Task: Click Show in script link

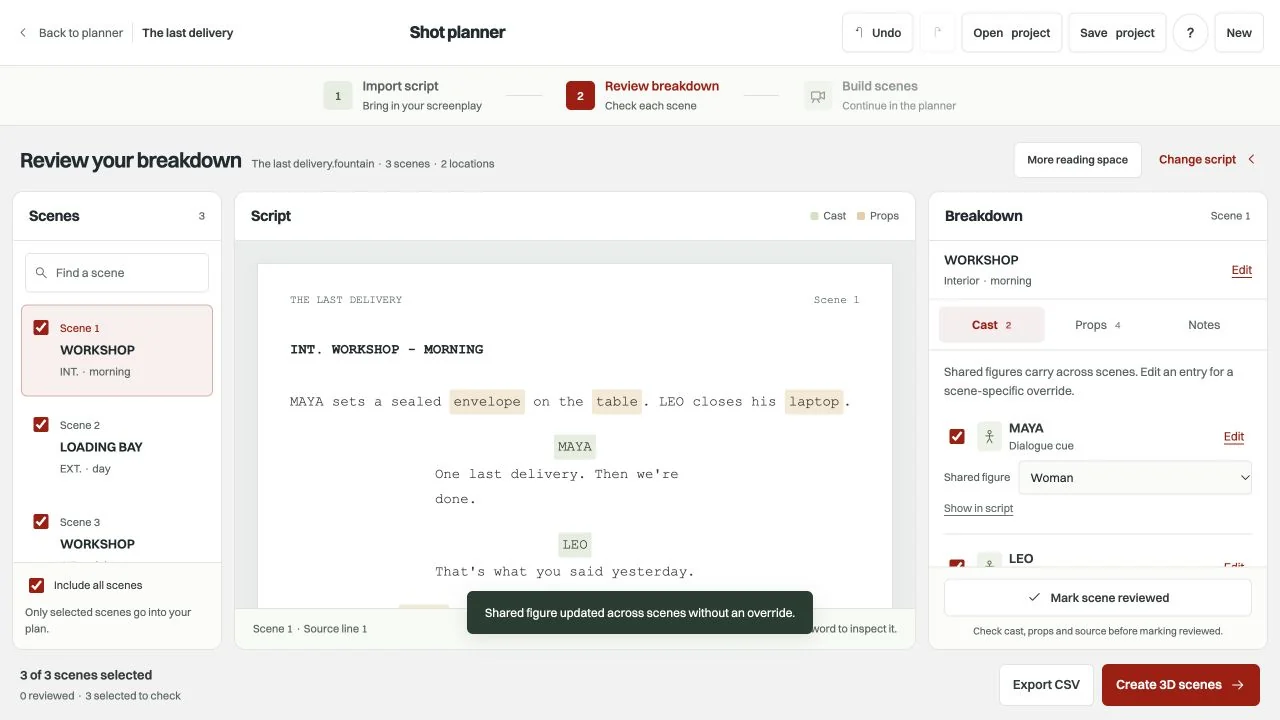Action: (978, 508)
